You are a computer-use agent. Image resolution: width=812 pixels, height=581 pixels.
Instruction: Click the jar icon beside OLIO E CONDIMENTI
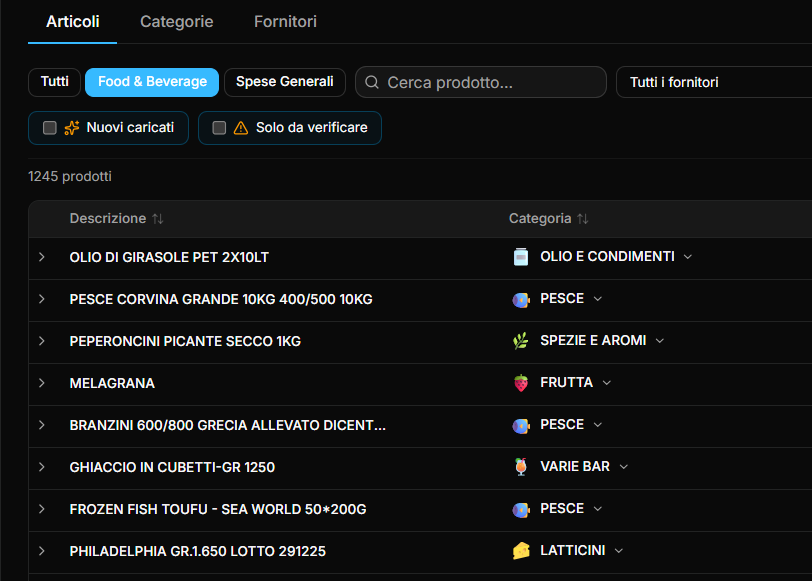coord(520,257)
